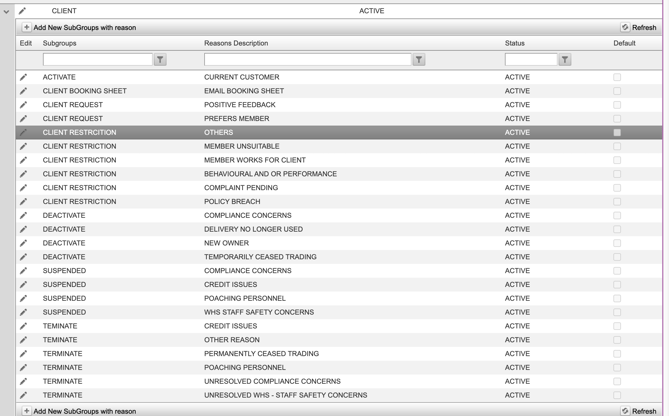The height and width of the screenshot is (416, 670).
Task: Edit TERMINATE POACHING PERSONNEL row
Action: [x=24, y=367]
